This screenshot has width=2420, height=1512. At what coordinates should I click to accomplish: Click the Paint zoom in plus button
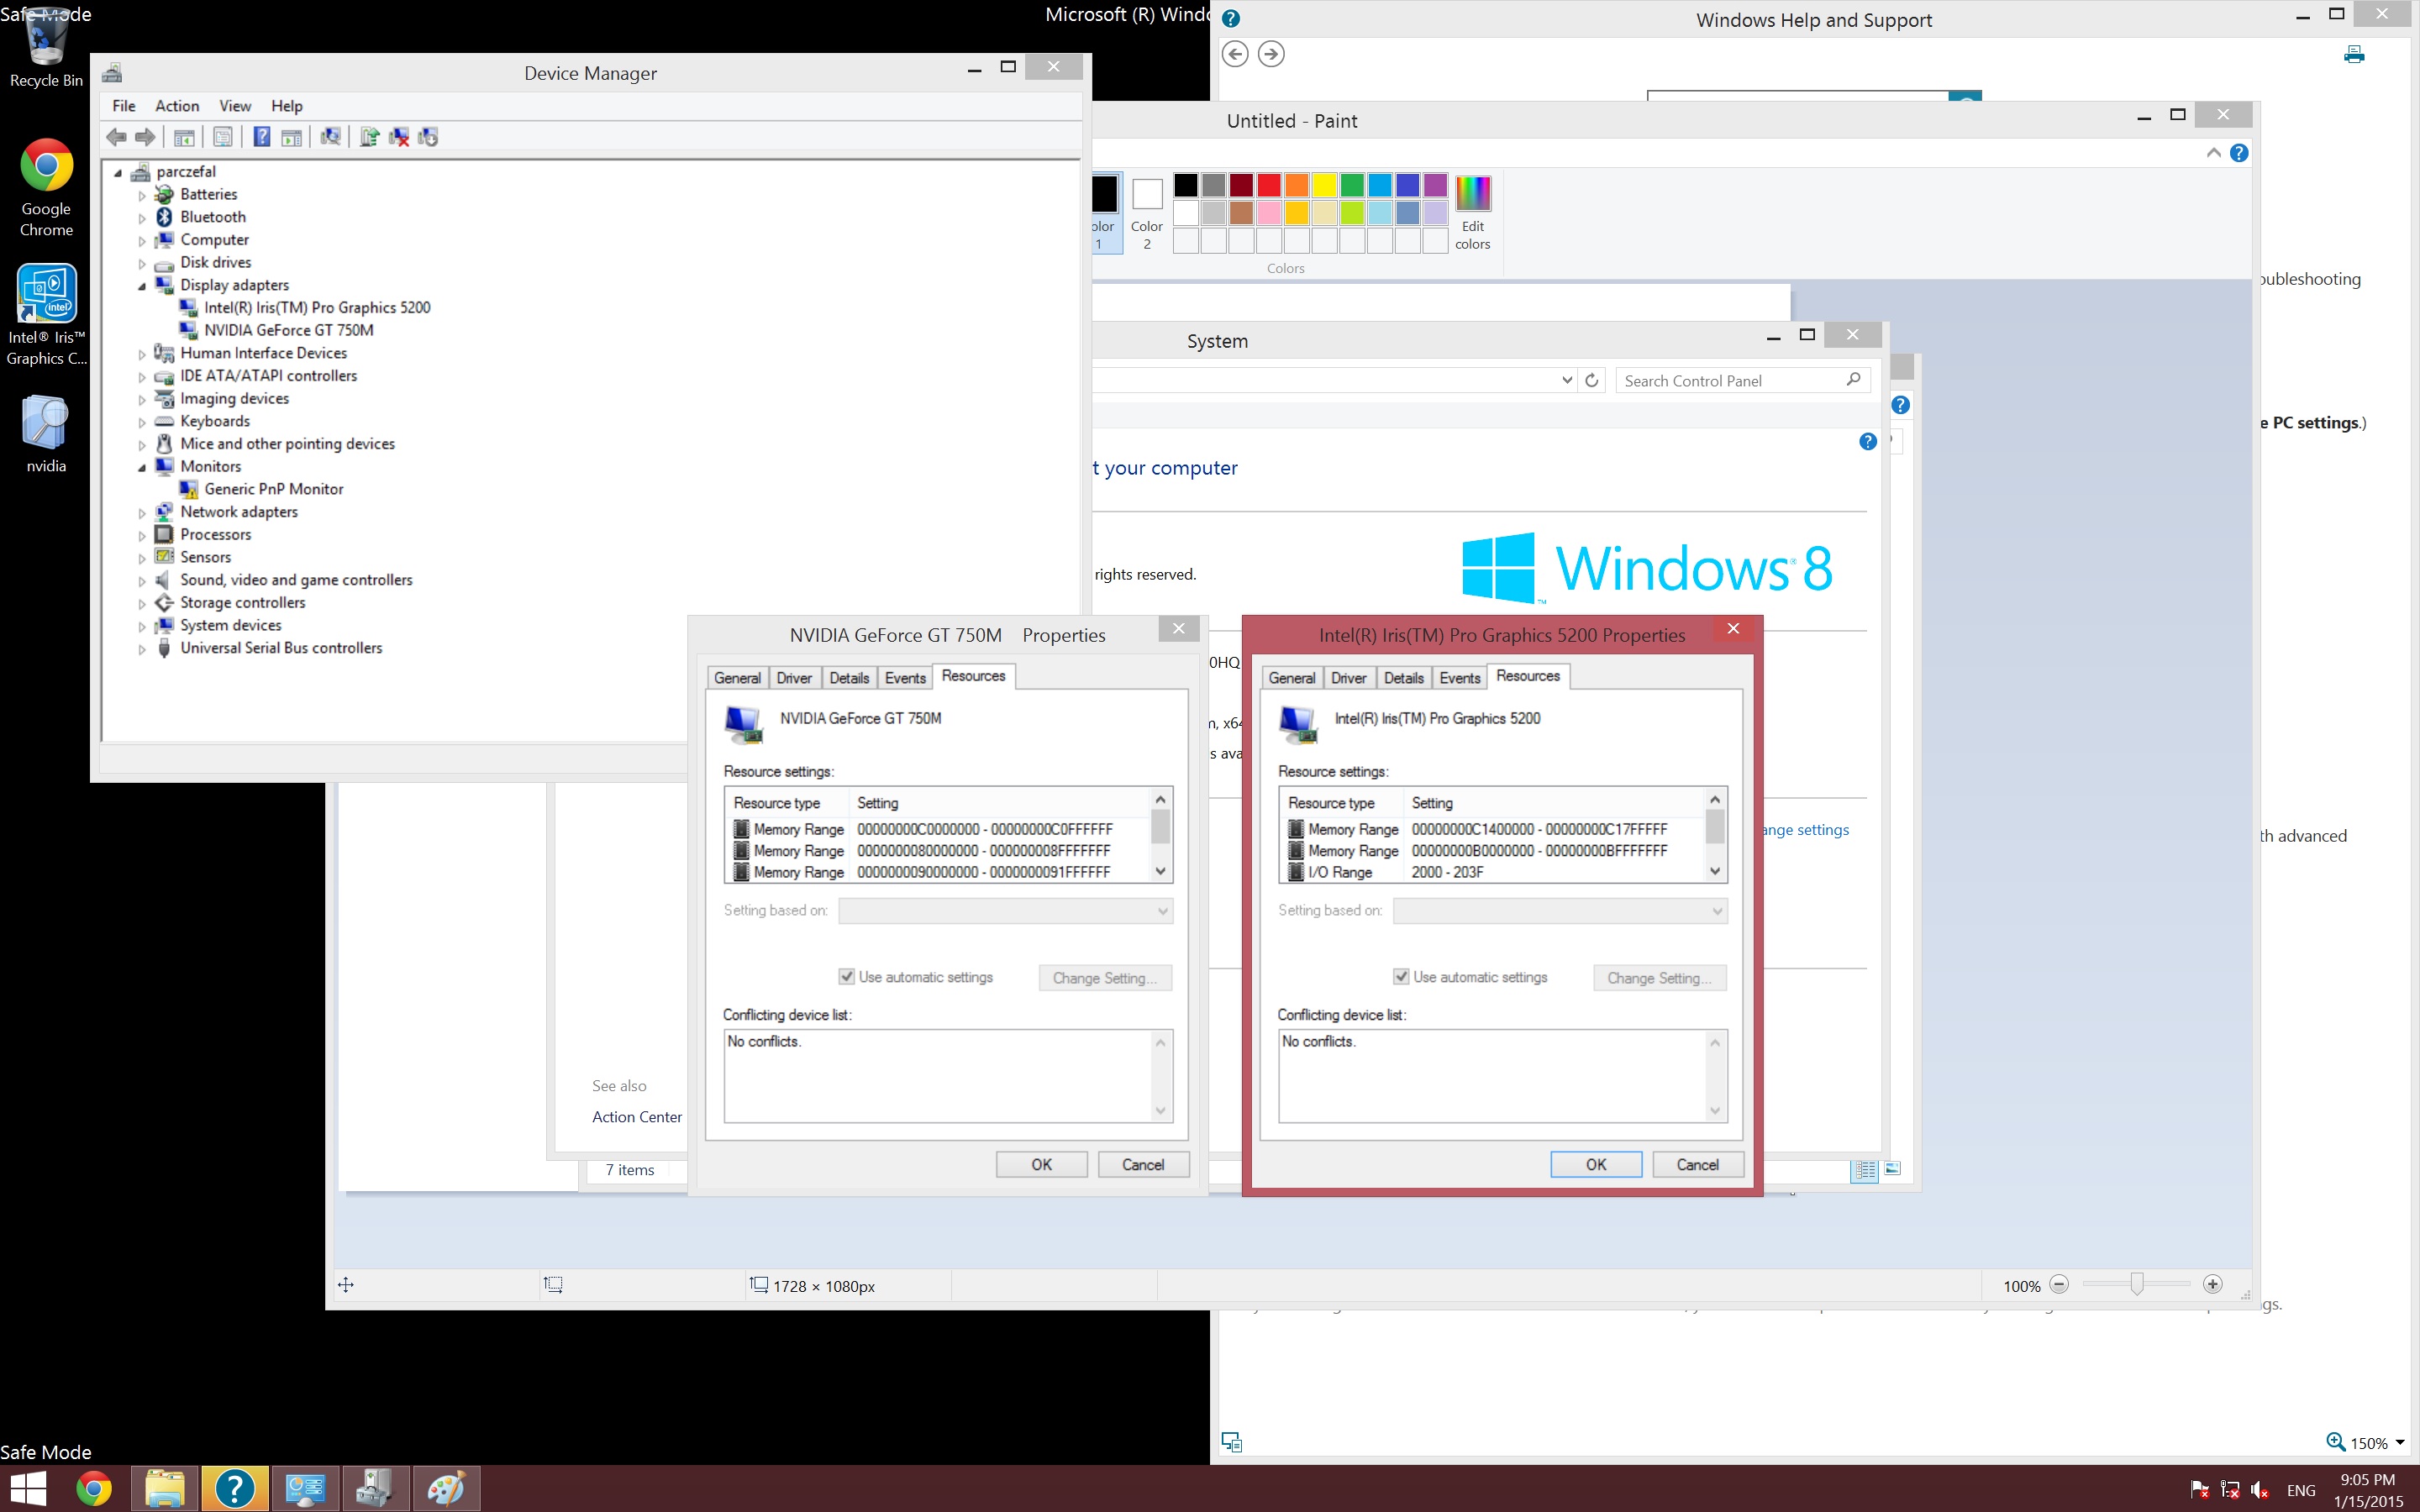click(x=2213, y=1284)
